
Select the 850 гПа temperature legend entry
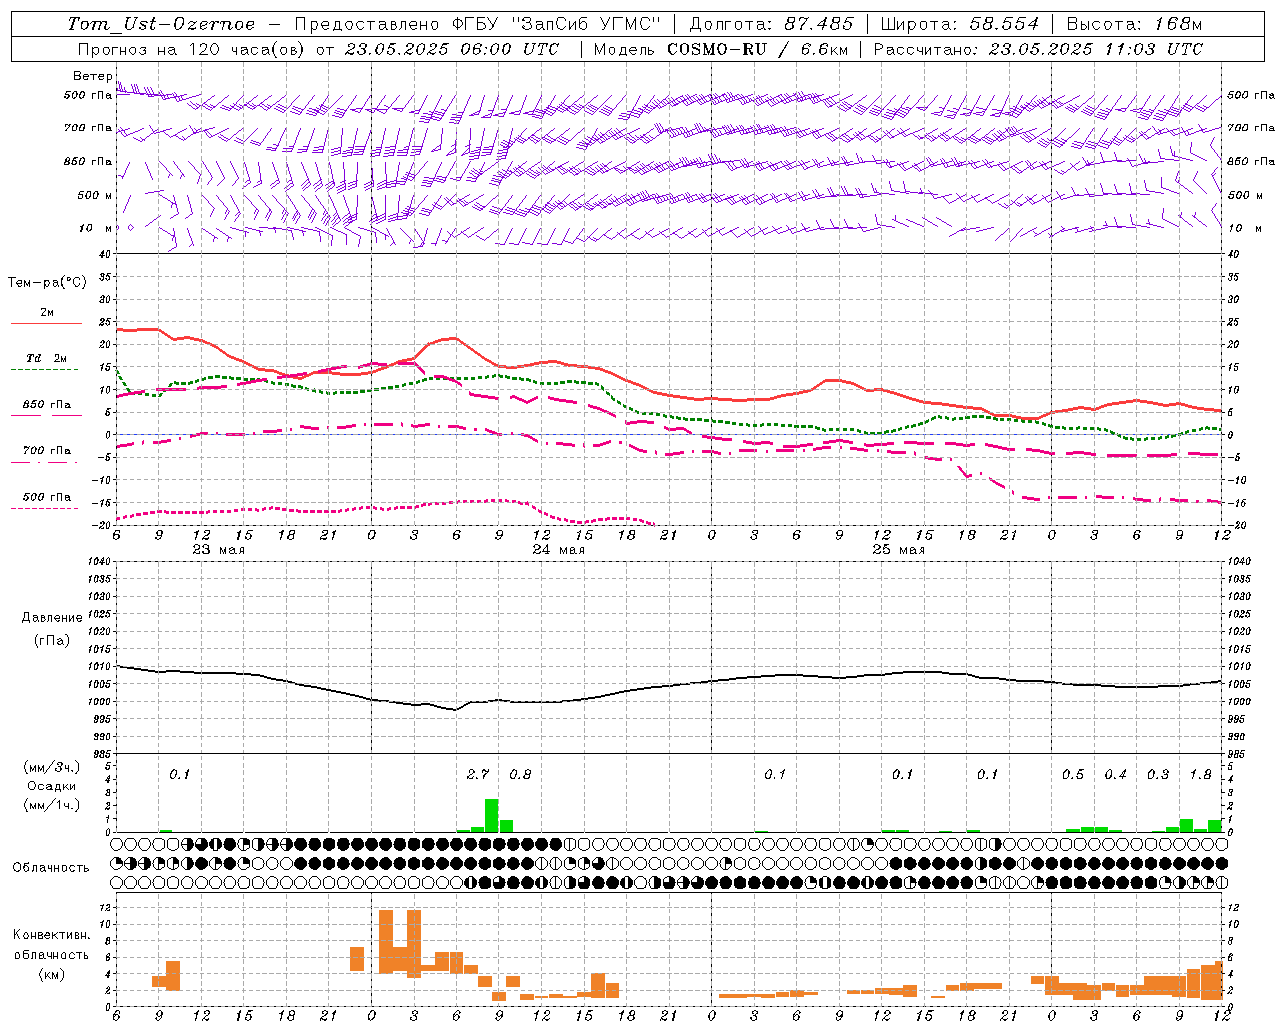tap(47, 405)
